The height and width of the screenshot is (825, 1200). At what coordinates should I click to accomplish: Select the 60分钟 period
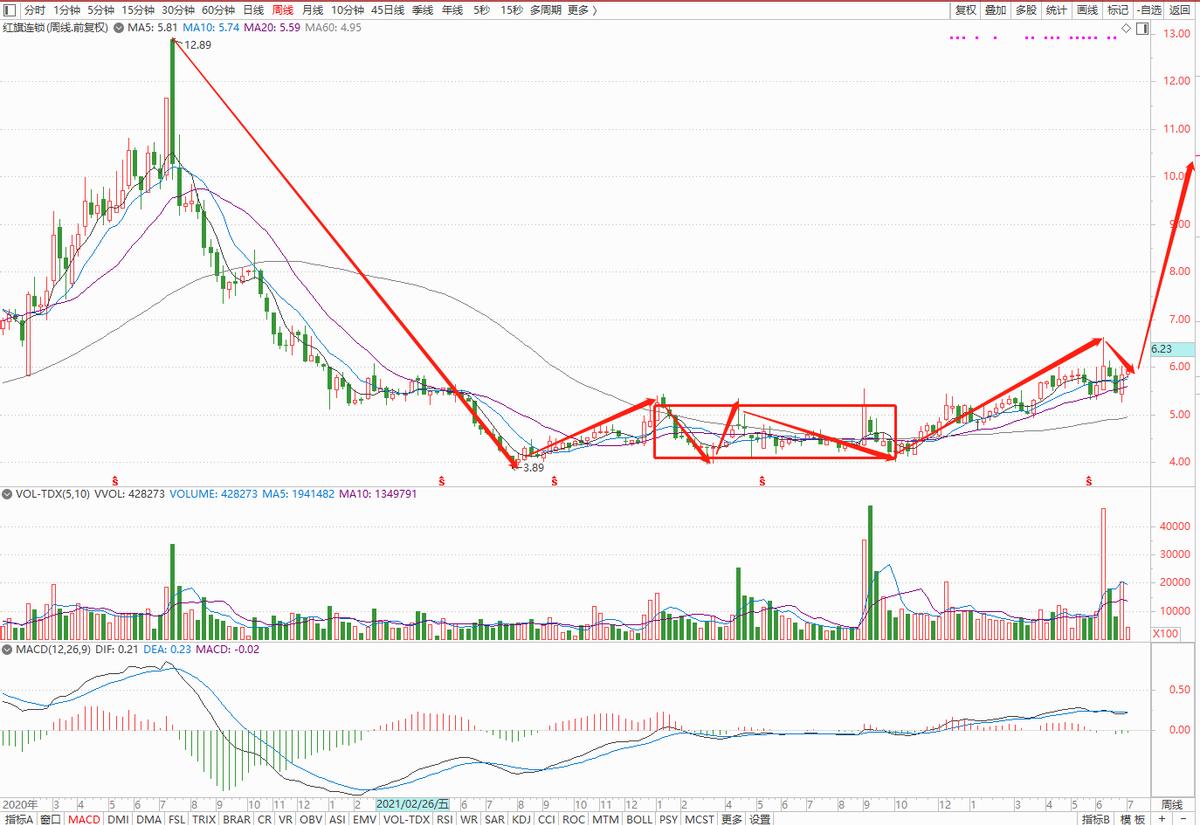(x=218, y=10)
